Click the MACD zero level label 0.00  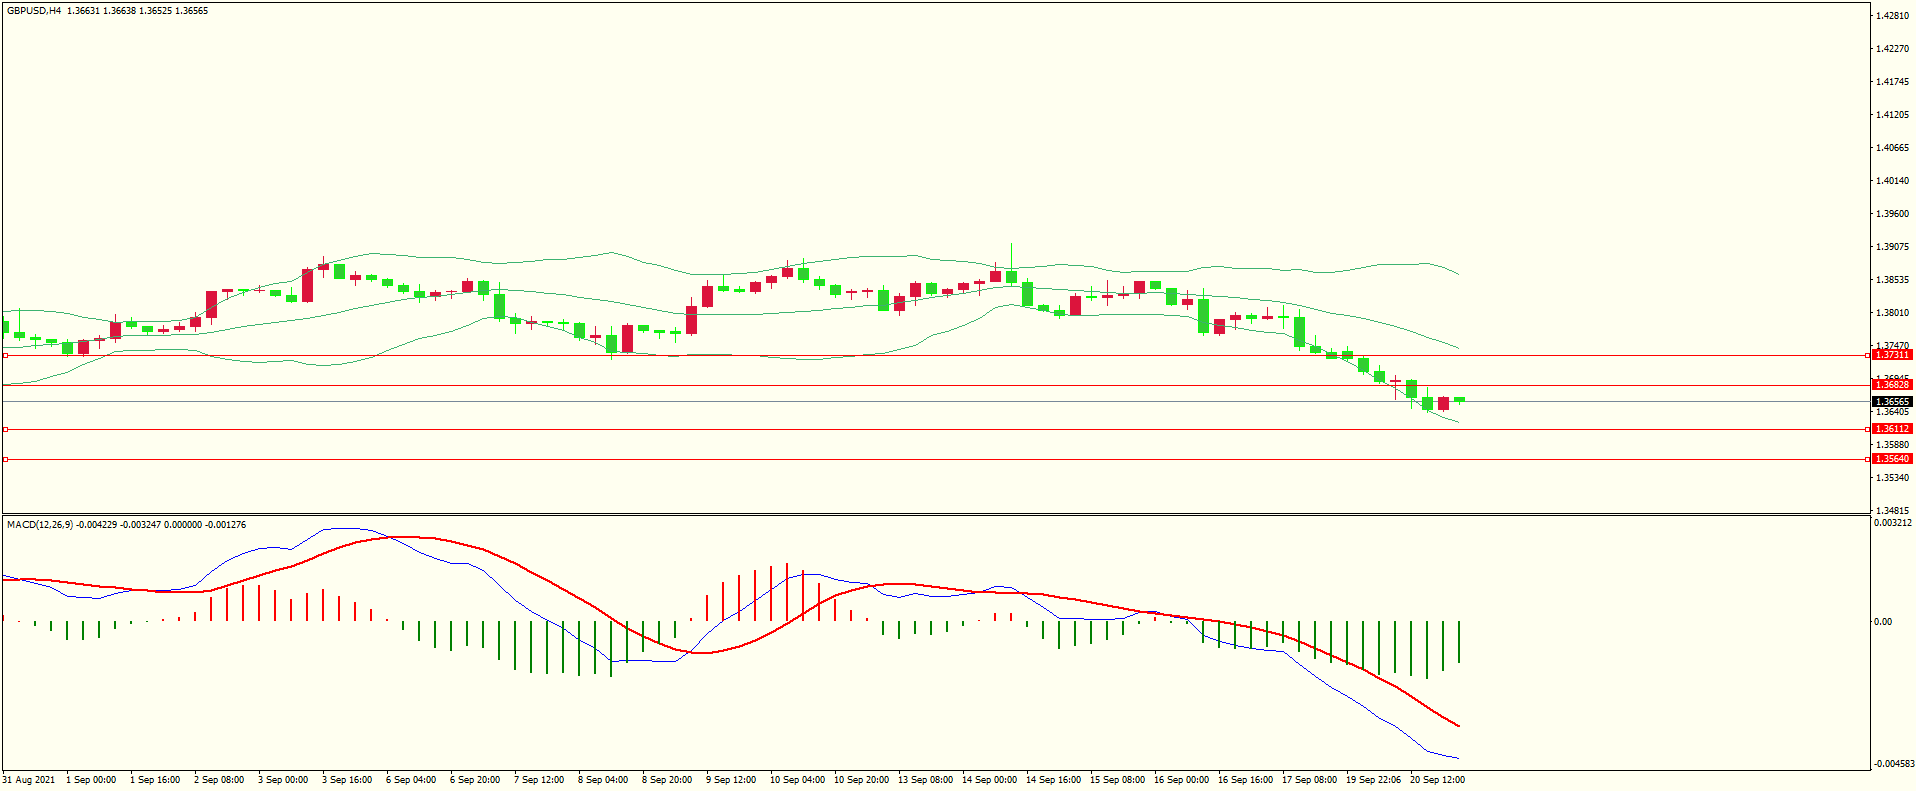point(1883,622)
